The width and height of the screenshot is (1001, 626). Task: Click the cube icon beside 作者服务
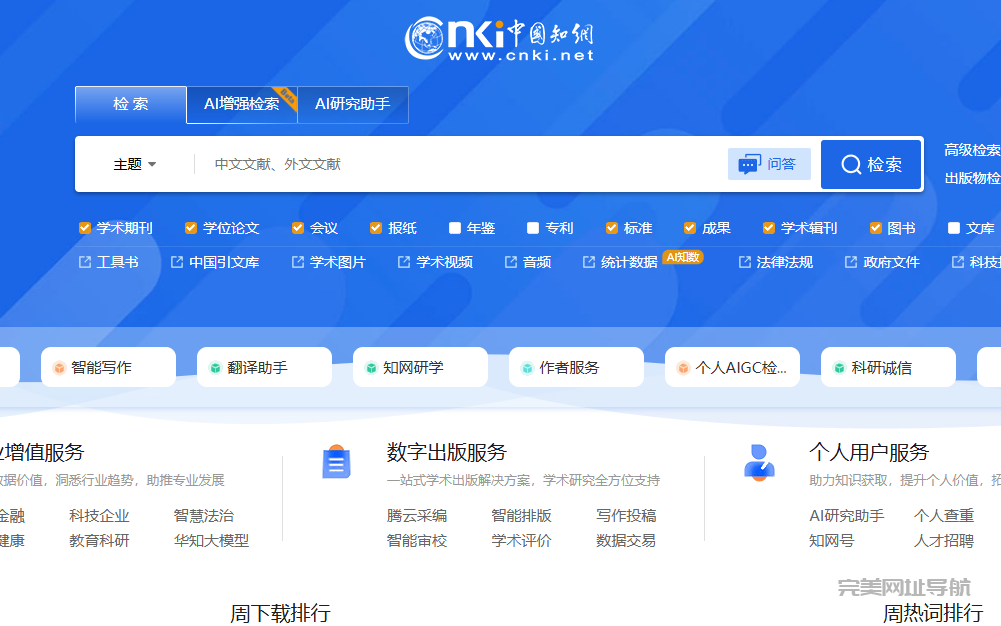527,368
